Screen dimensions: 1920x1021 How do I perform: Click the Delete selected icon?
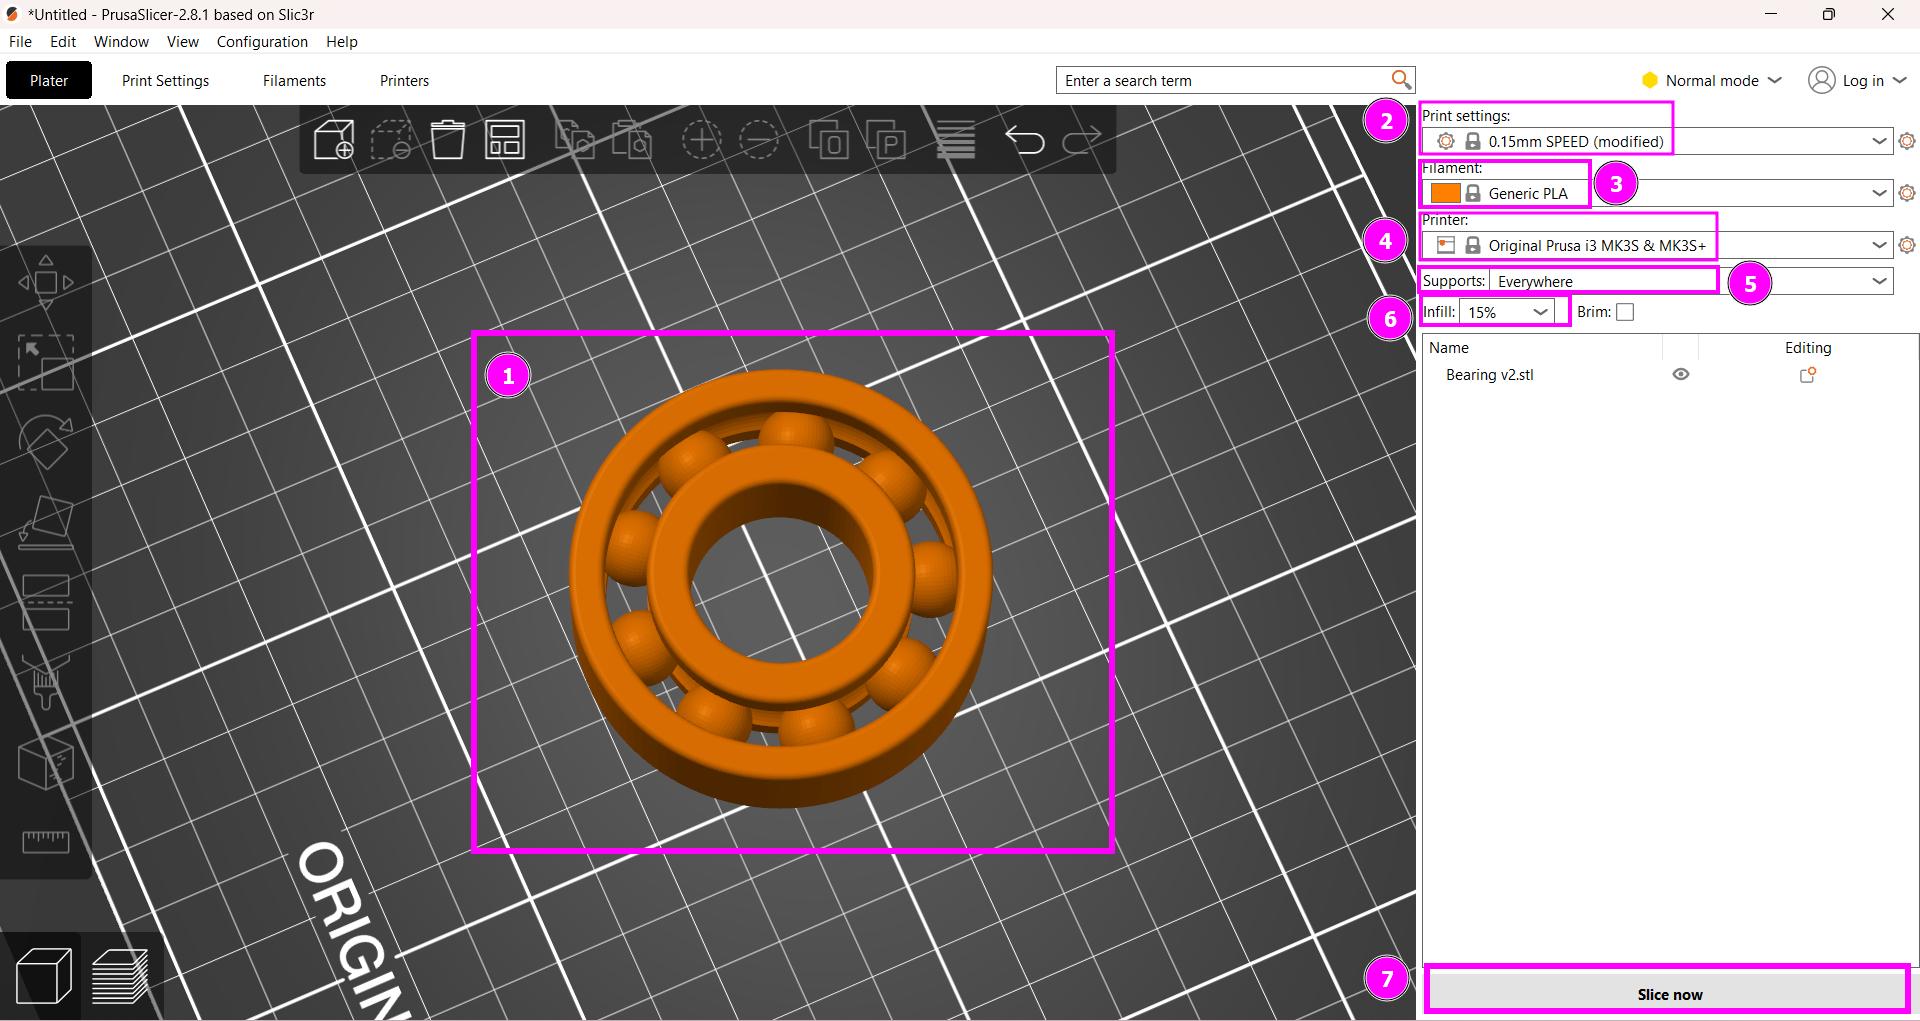[391, 140]
